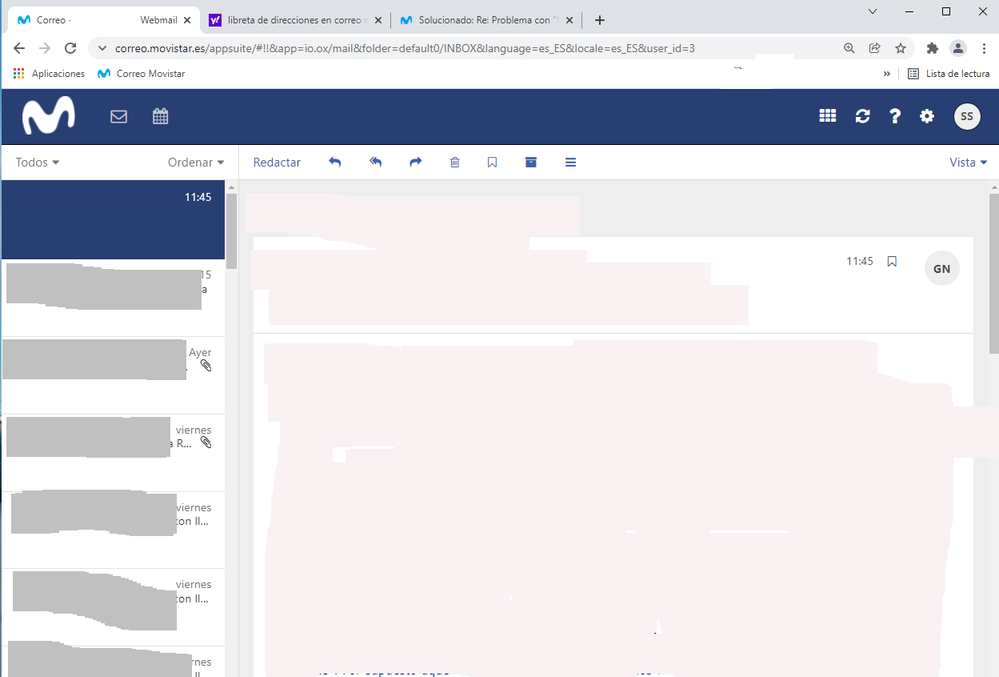Click the refresh icon in header
This screenshot has width=999, height=677.
[862, 116]
